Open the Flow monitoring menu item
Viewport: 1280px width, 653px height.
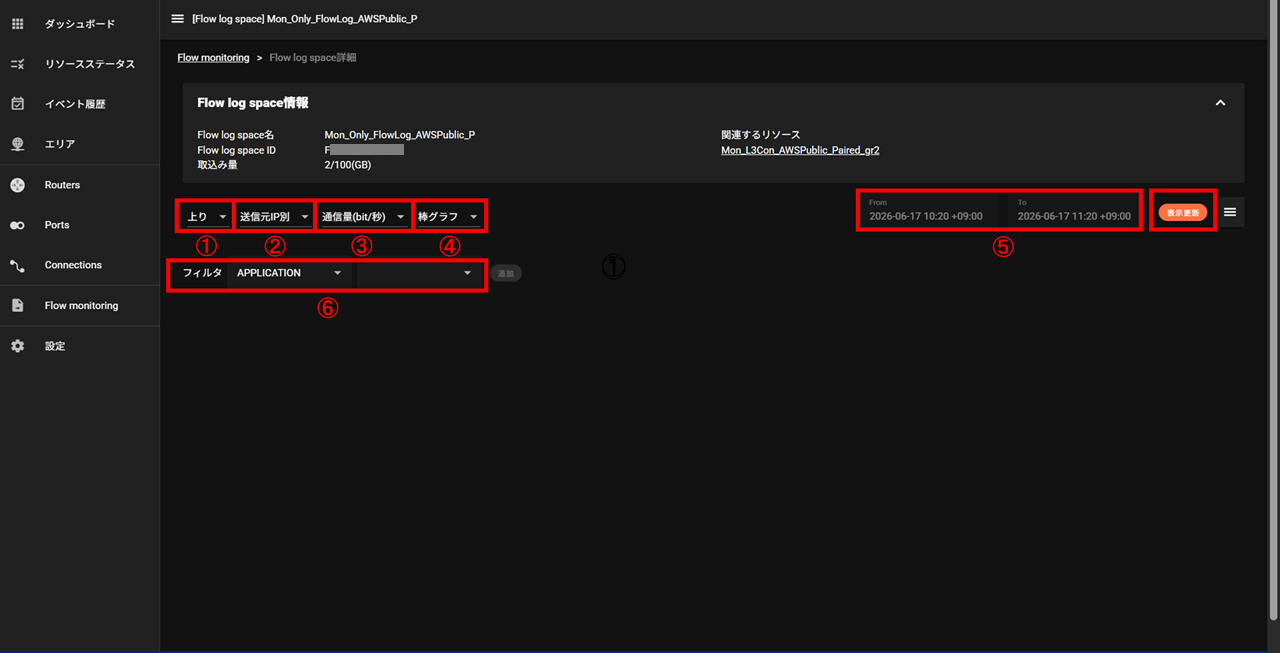(x=80, y=305)
